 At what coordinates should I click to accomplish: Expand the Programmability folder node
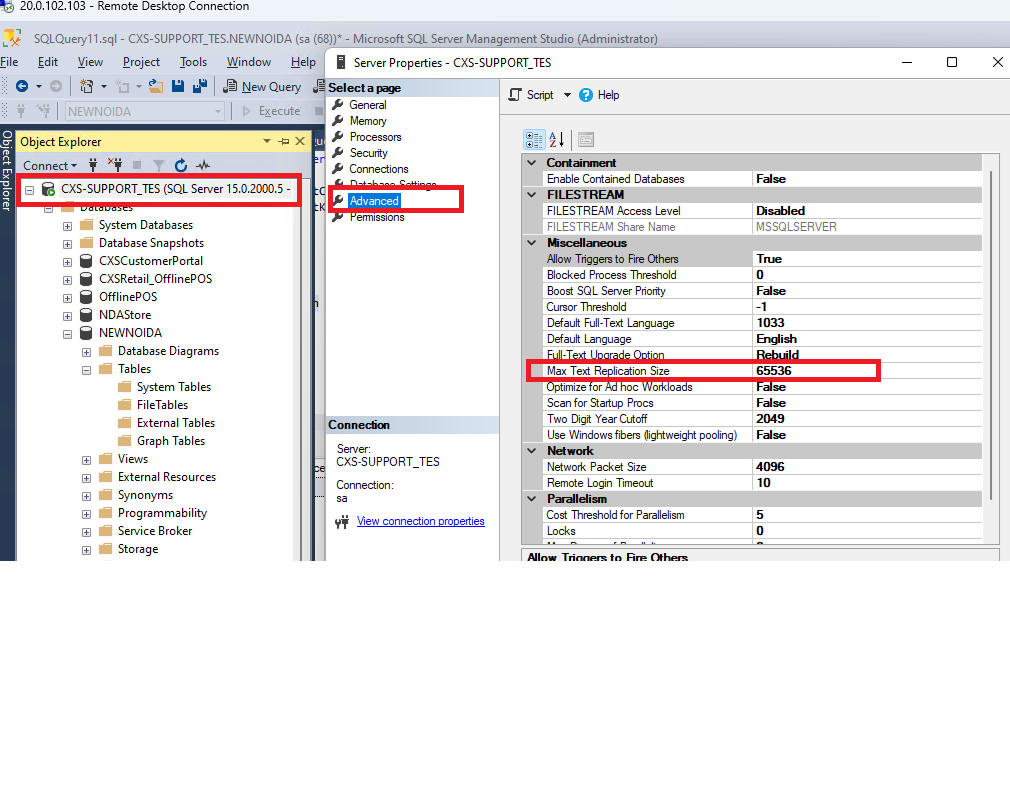86,515
